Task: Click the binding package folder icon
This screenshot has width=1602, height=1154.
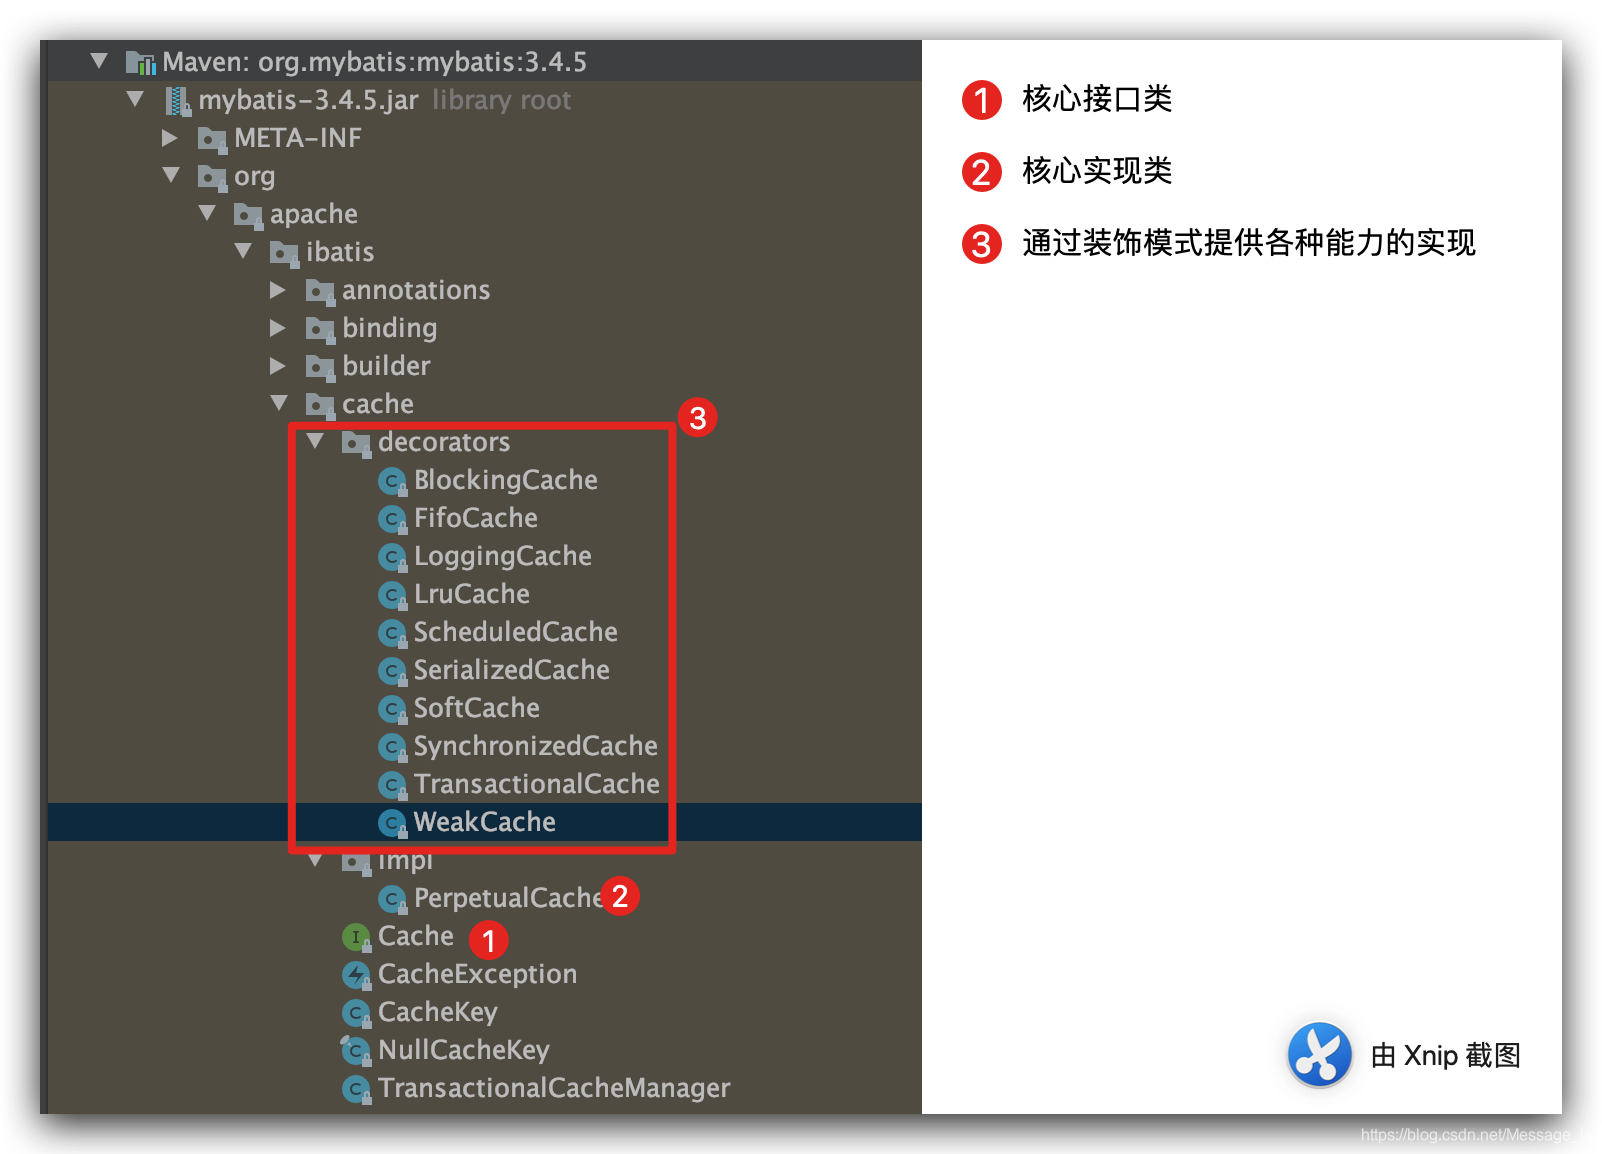Action: 320,329
